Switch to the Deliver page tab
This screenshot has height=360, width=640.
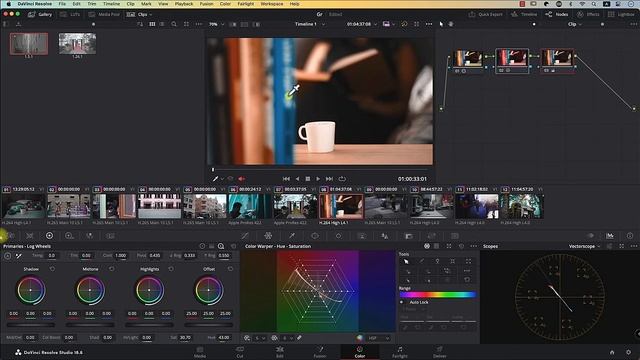point(440,352)
